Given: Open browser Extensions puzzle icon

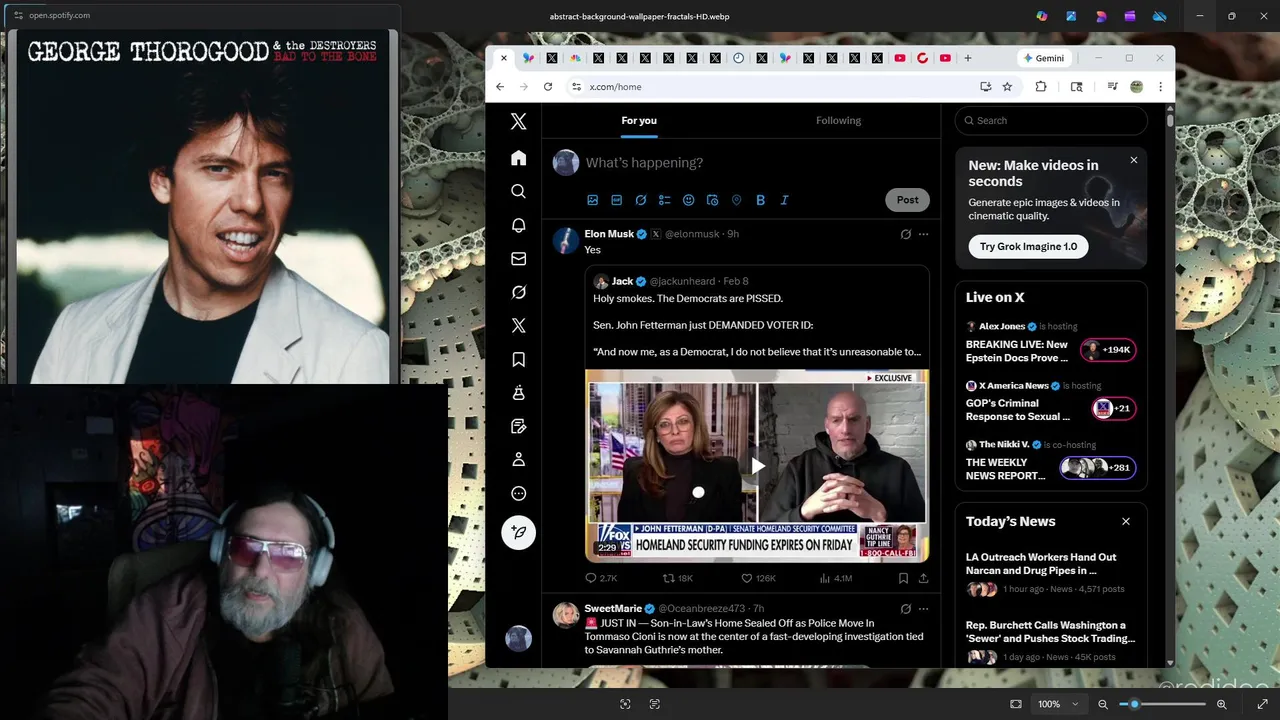Looking at the screenshot, I should pos(1041,87).
